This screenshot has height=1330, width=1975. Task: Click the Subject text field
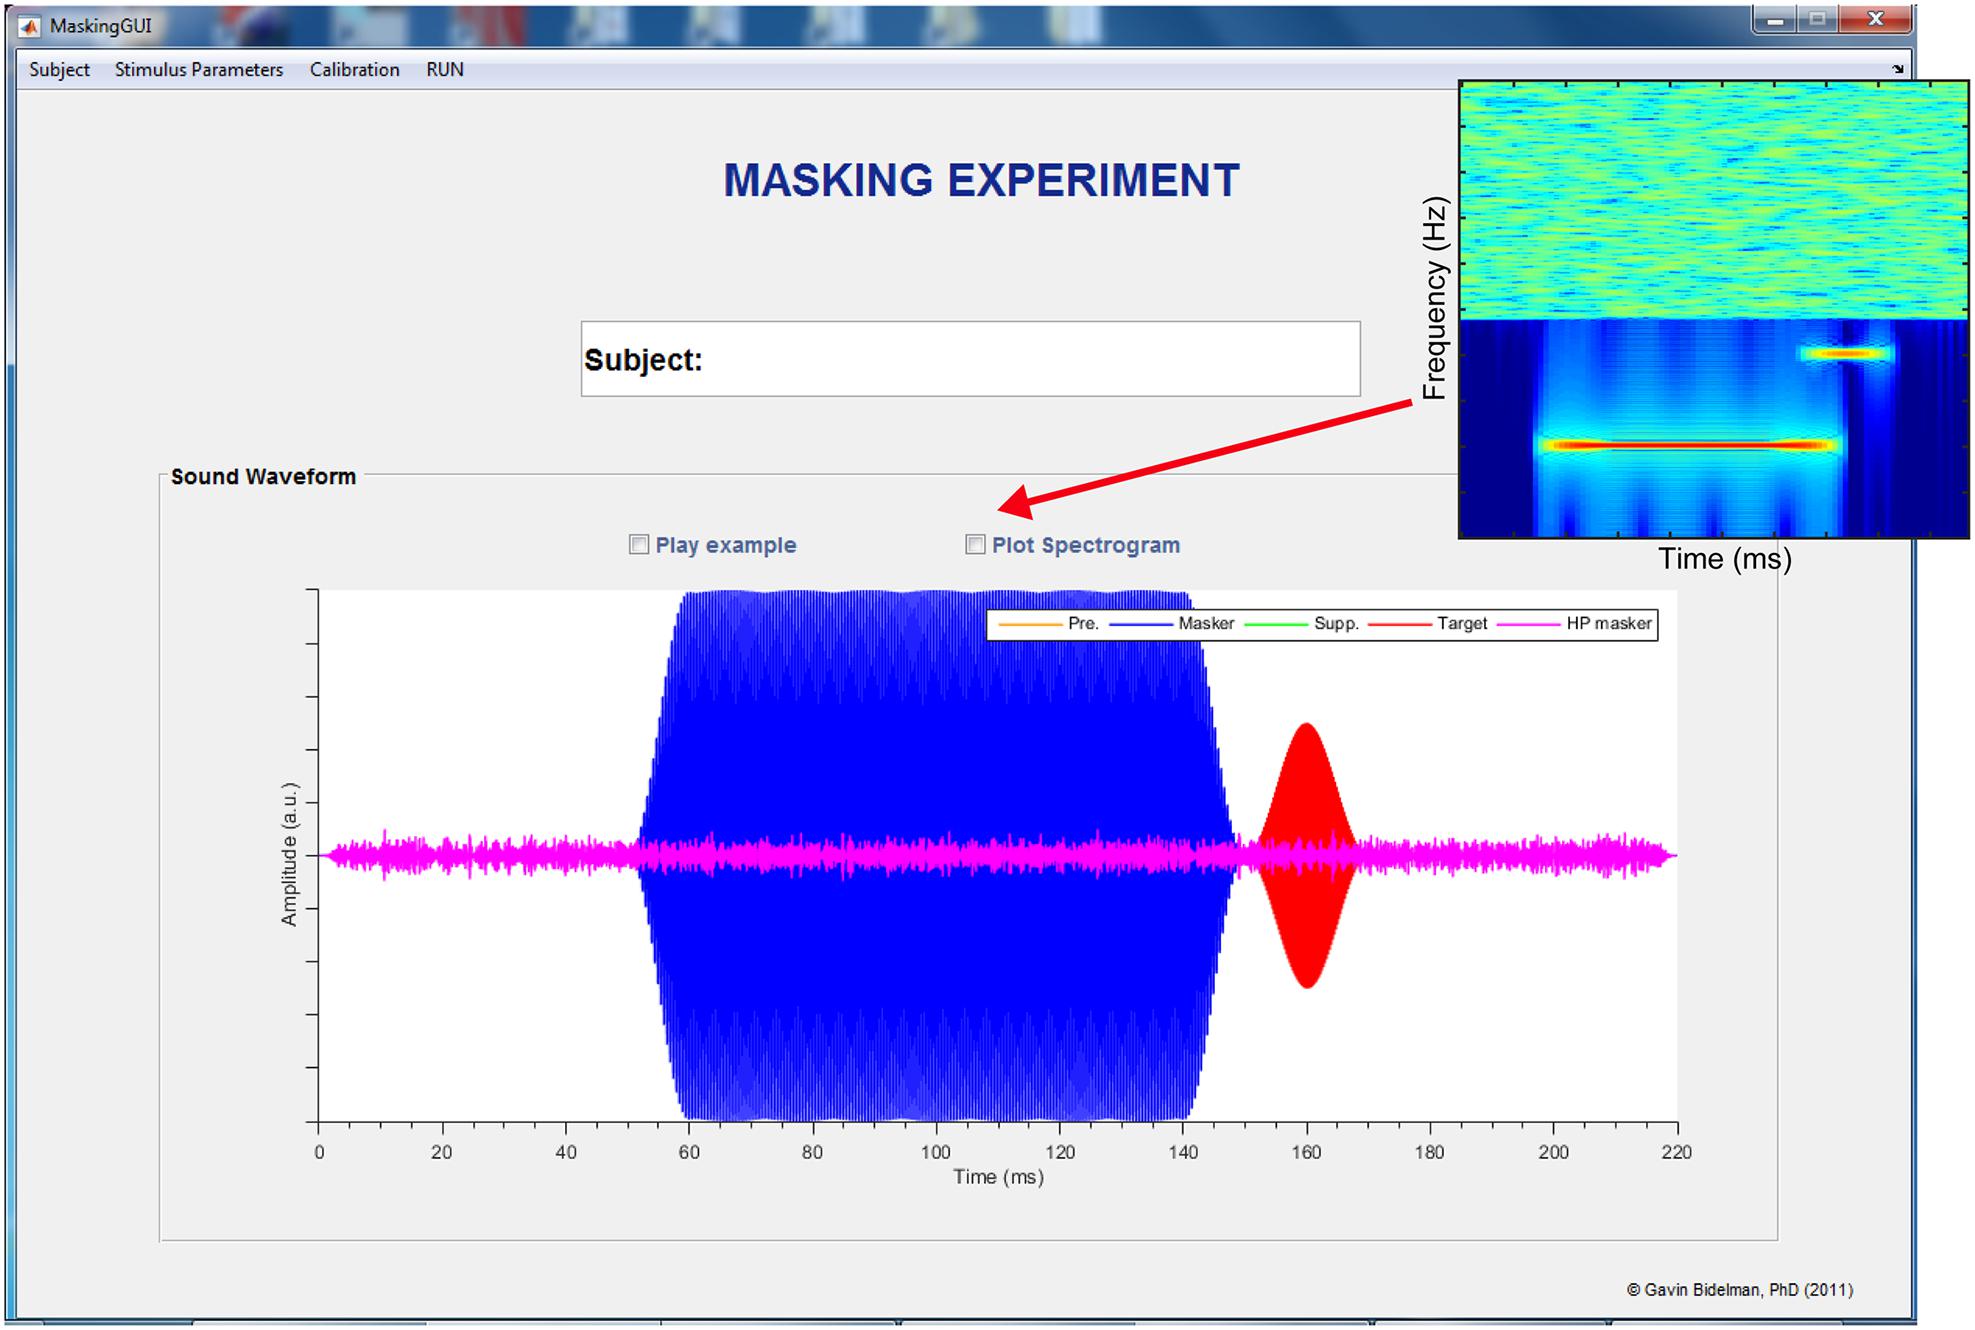pyautogui.click(x=970, y=359)
